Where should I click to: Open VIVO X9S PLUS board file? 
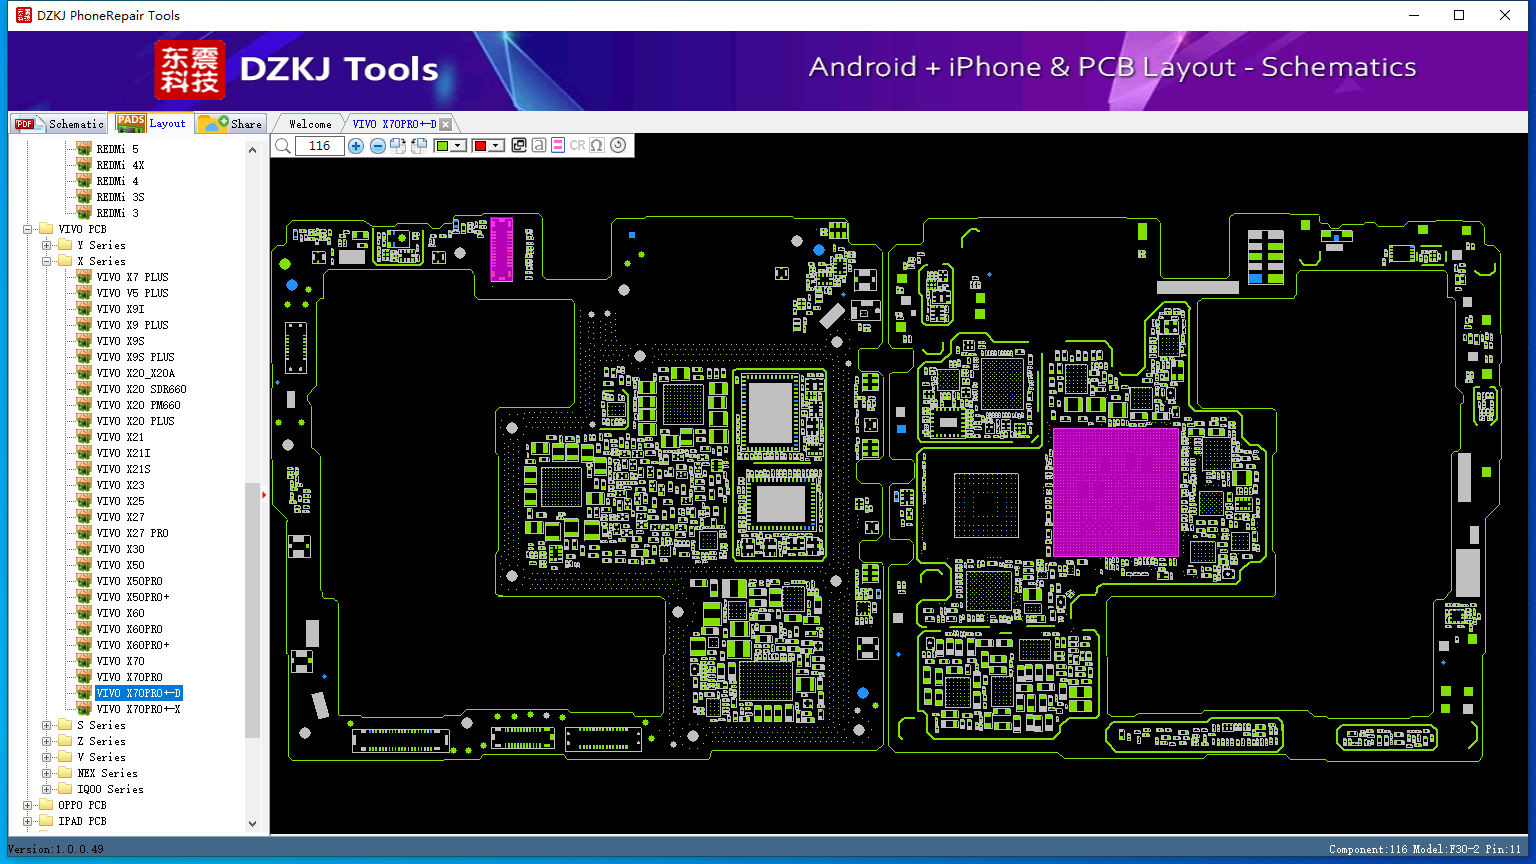point(135,357)
